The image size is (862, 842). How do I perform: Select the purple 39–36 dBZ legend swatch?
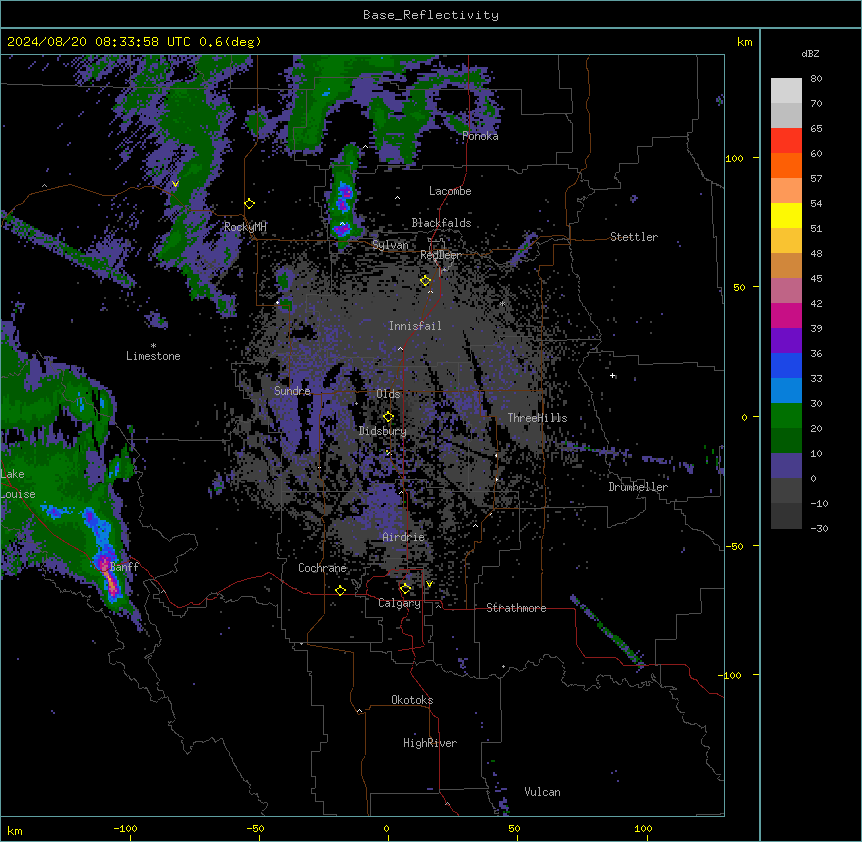click(786, 340)
